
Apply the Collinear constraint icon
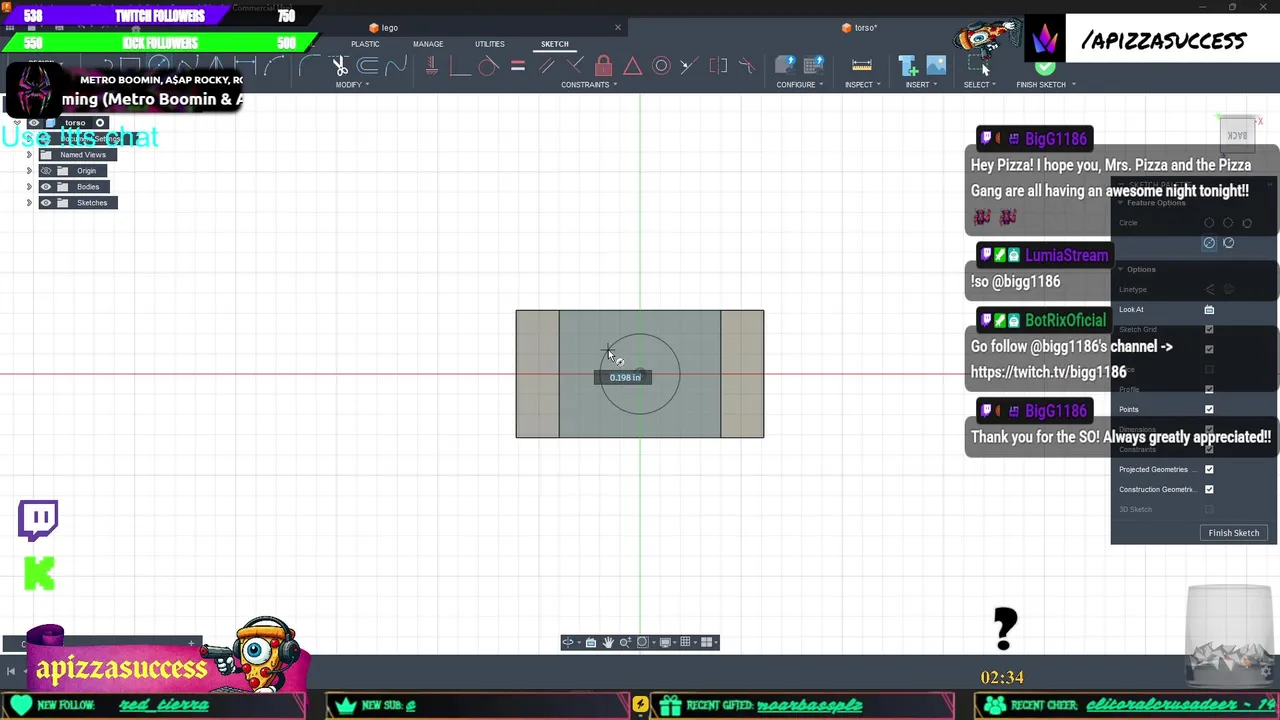click(x=689, y=66)
